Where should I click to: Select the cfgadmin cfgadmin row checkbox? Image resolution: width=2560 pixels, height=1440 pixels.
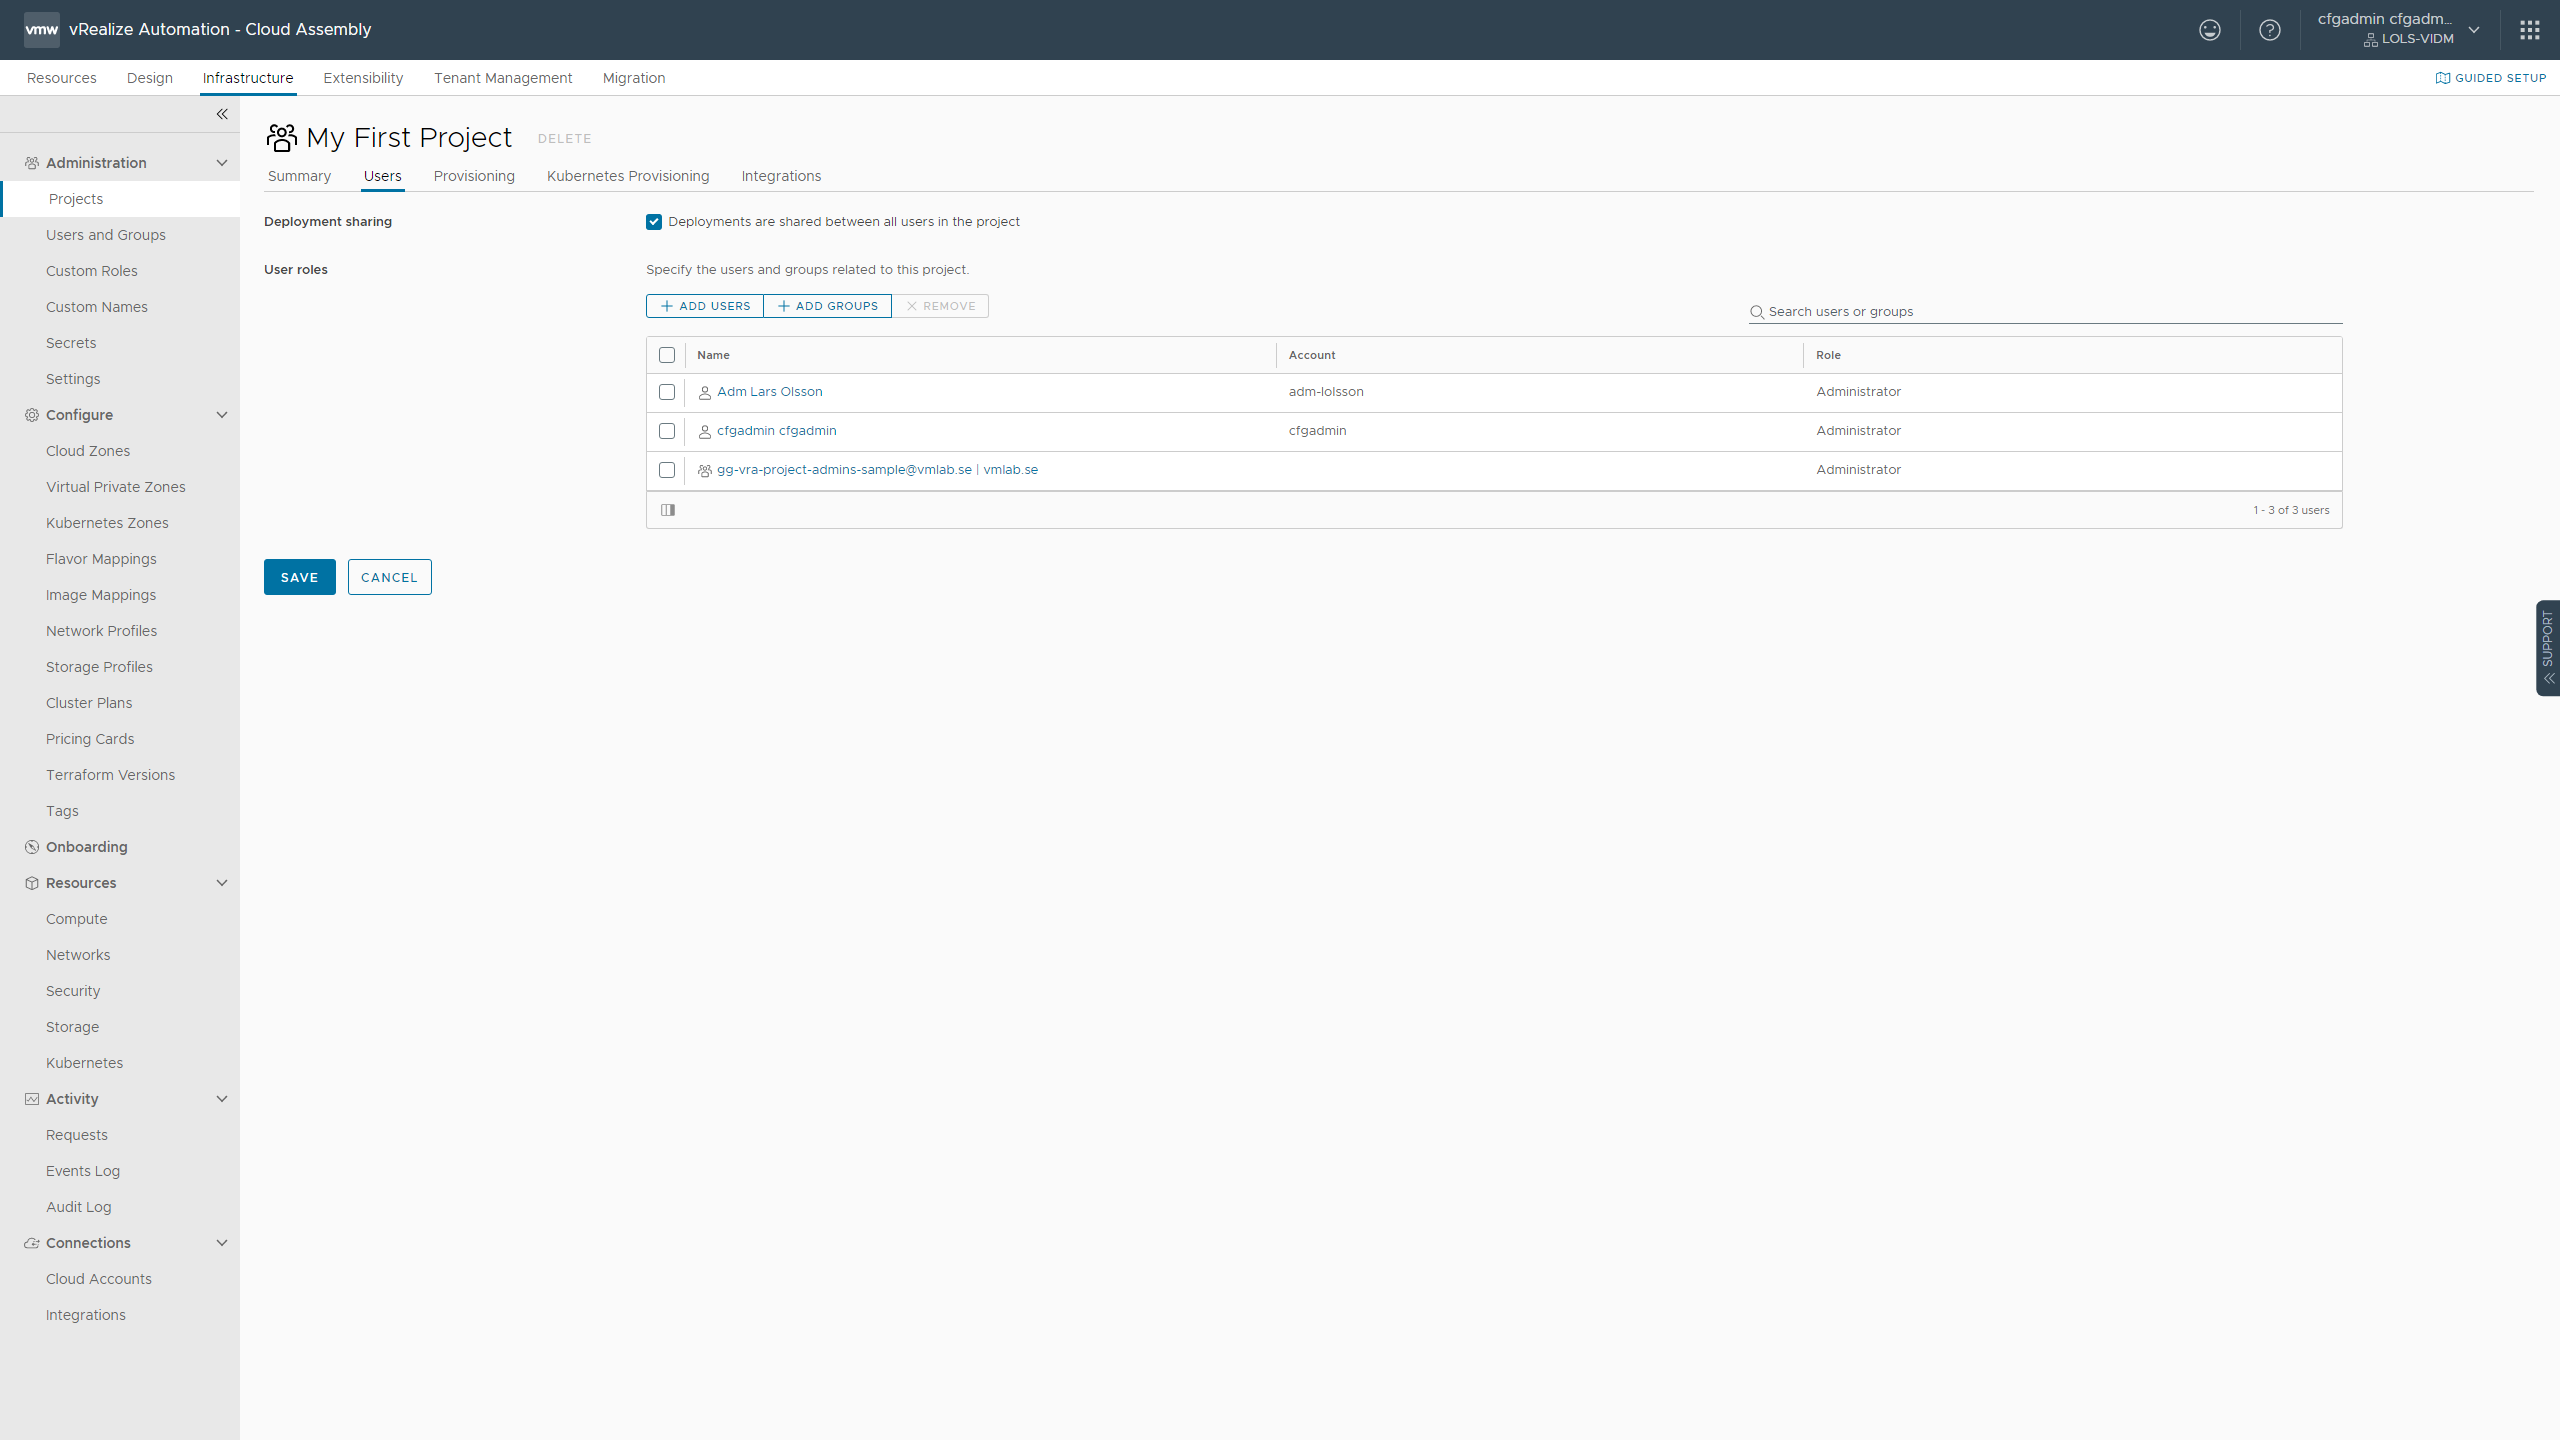[x=667, y=431]
